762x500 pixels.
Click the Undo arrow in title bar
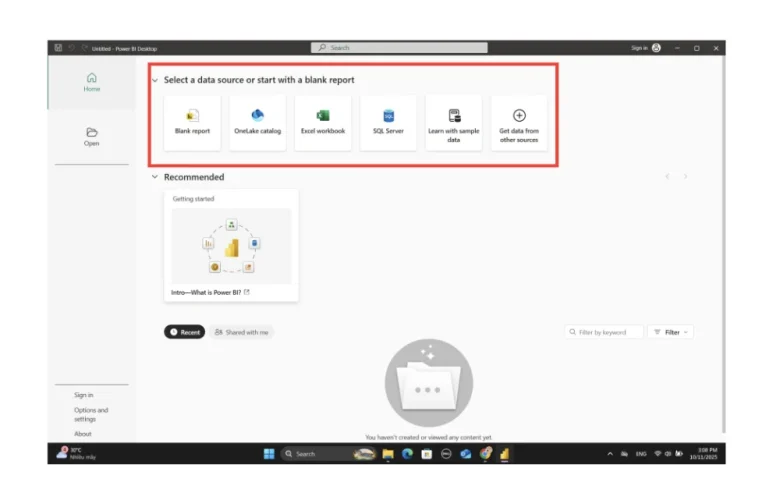coord(71,48)
